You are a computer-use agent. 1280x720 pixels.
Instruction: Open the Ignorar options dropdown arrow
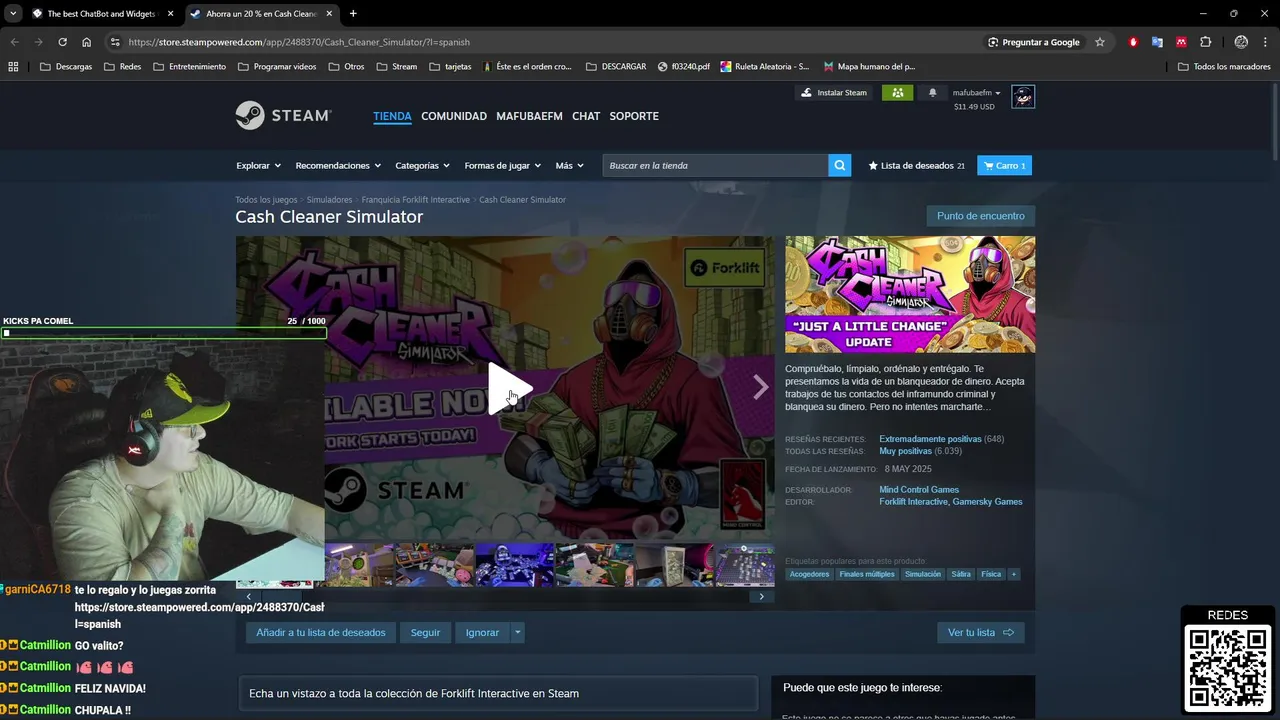(x=517, y=632)
